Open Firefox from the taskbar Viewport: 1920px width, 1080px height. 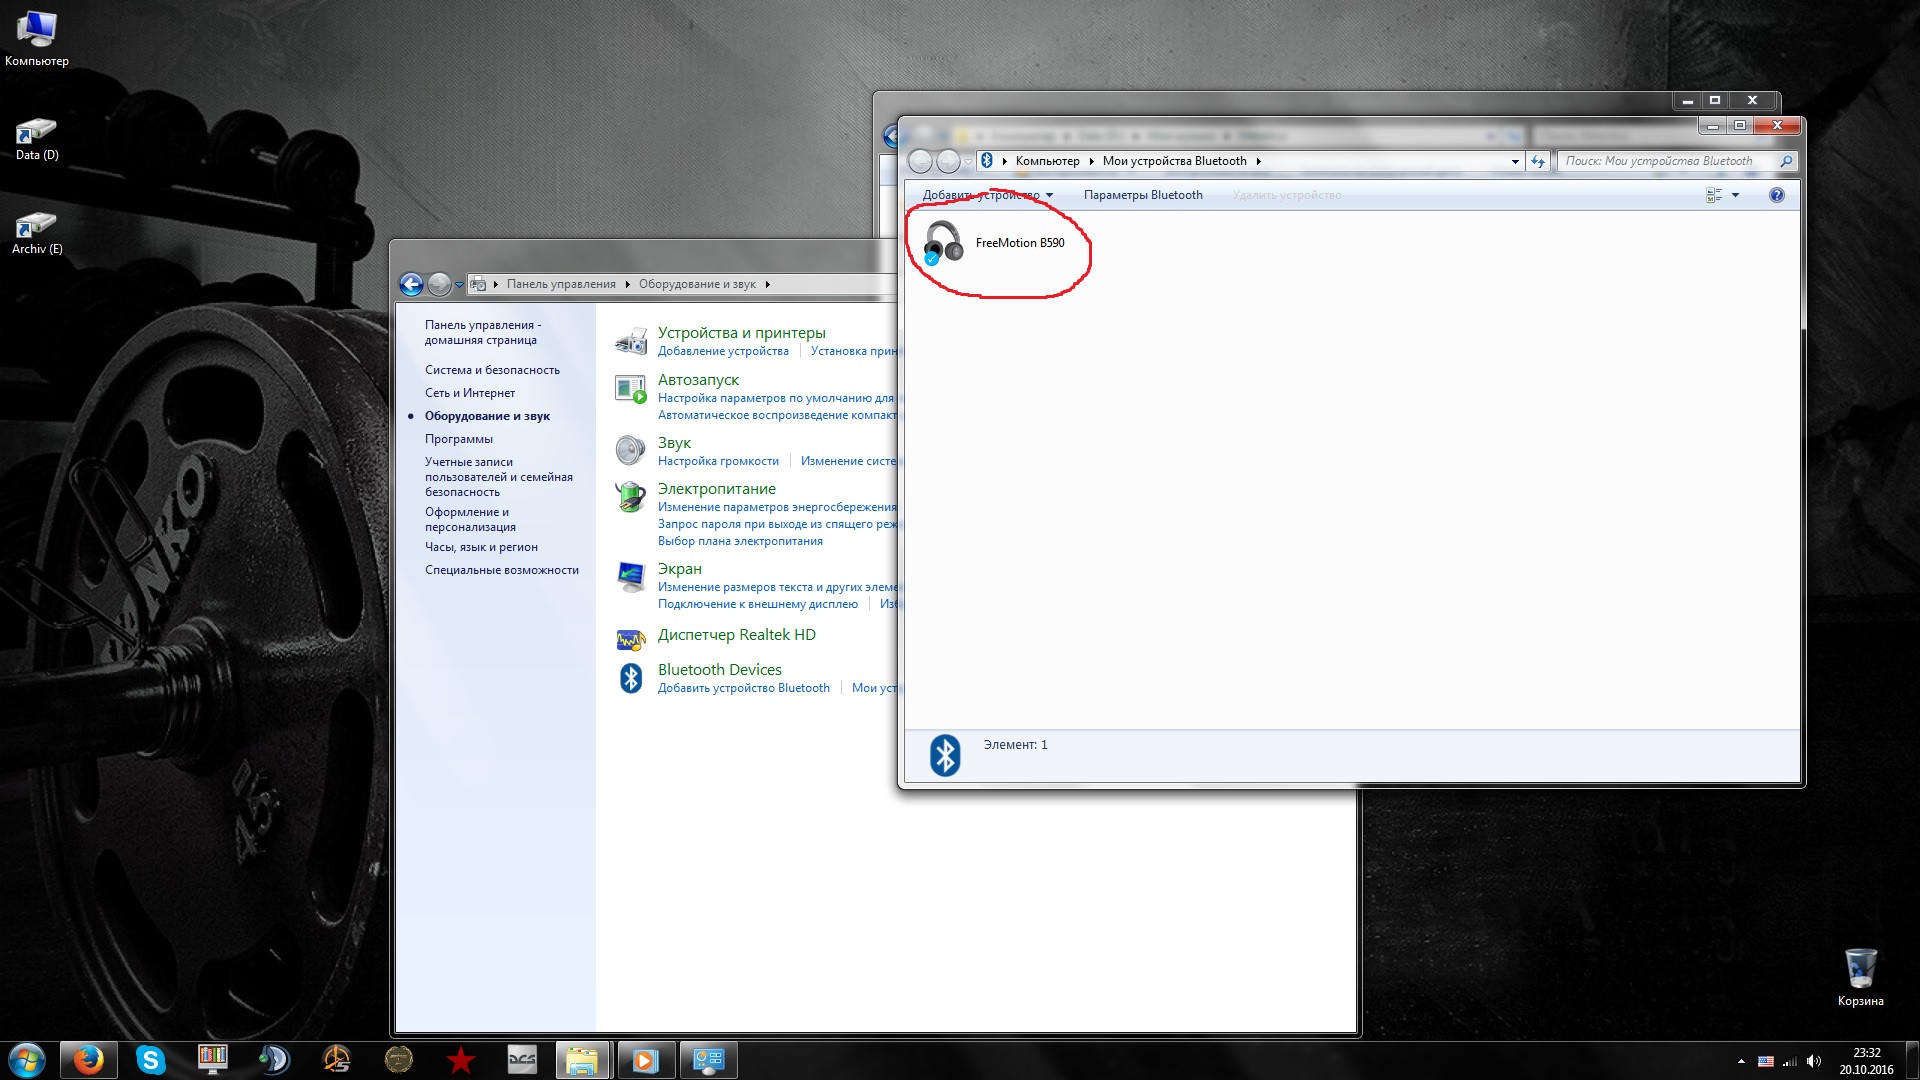88,1060
